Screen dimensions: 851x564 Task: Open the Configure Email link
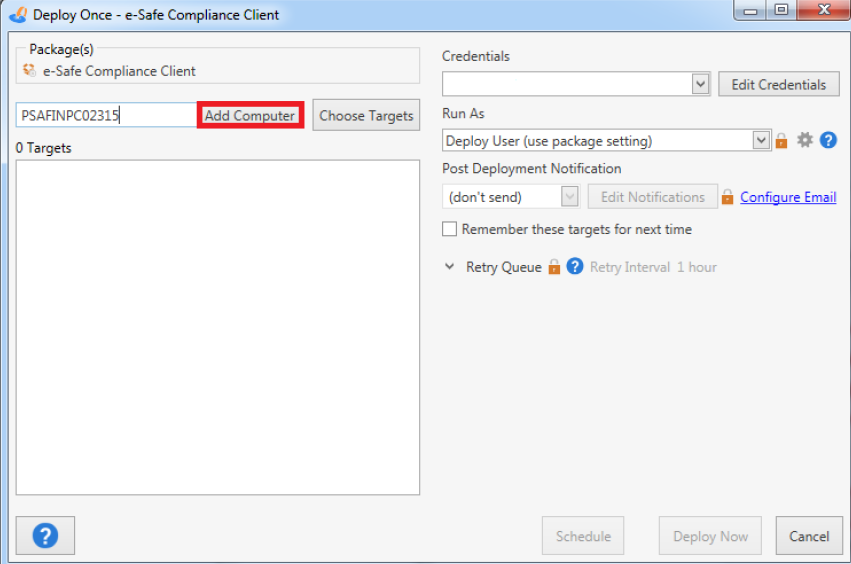pos(788,197)
